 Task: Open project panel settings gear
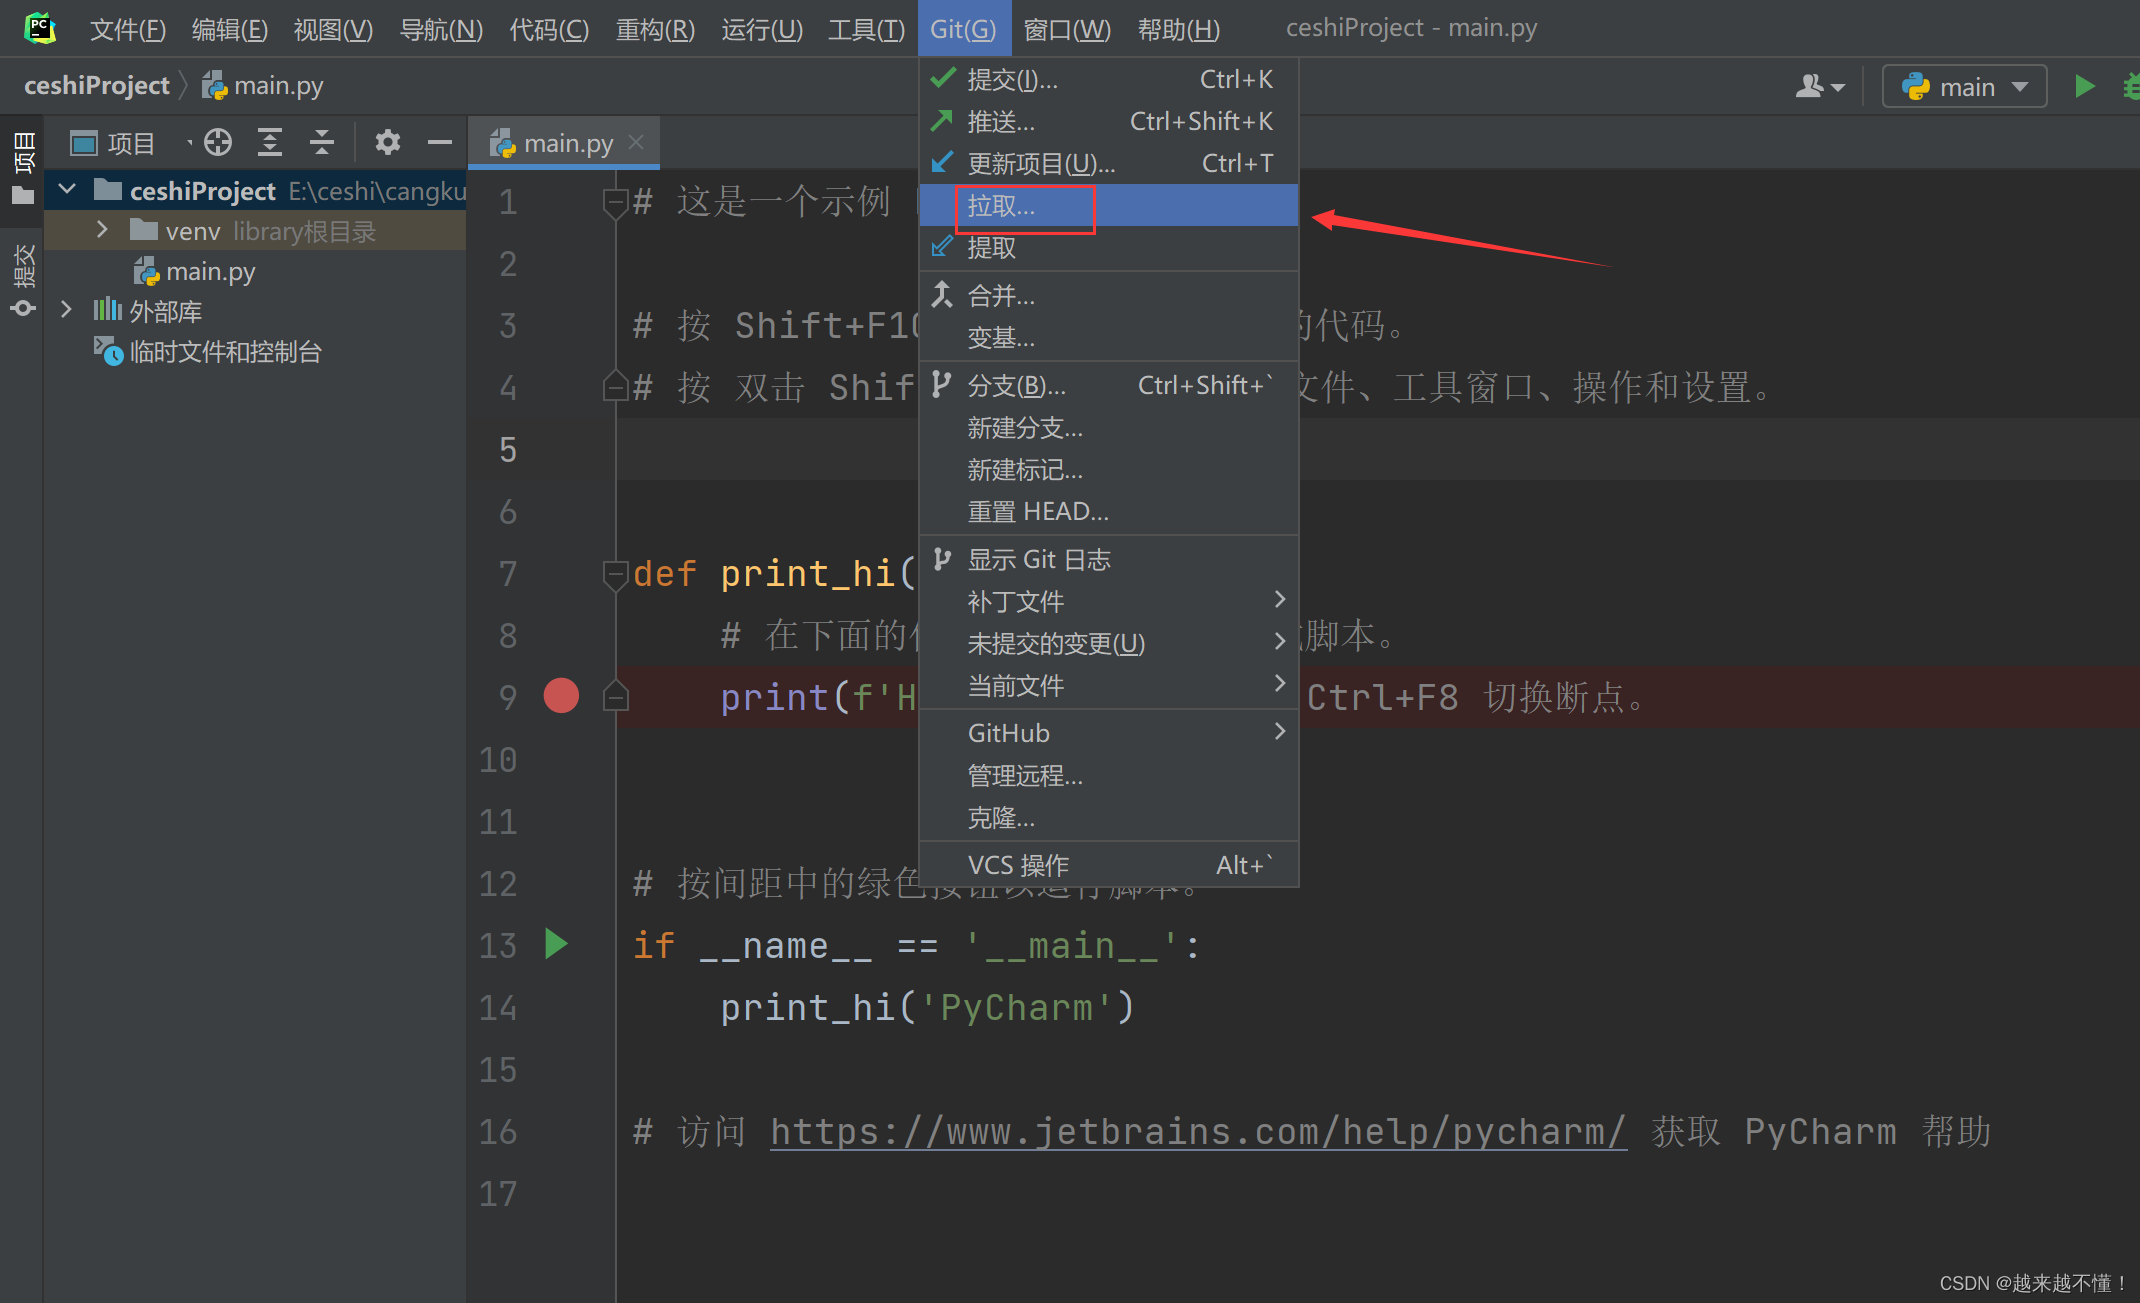(388, 143)
